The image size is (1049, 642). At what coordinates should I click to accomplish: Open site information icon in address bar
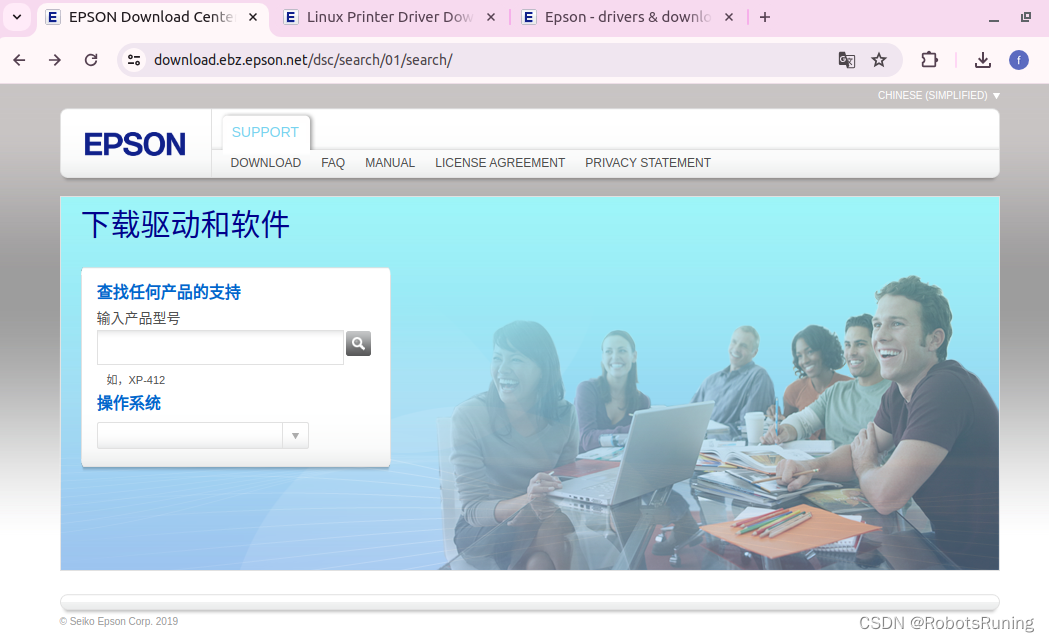(134, 60)
